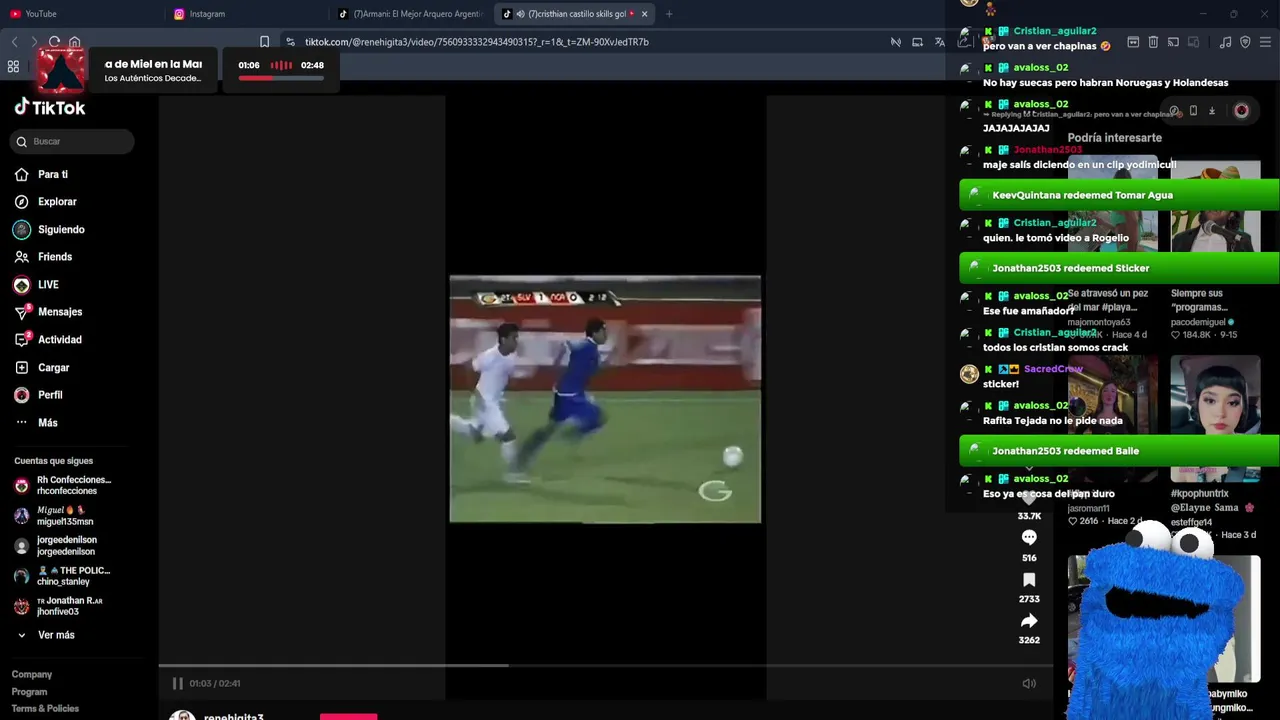Share the video with arrow icon

[1029, 621]
